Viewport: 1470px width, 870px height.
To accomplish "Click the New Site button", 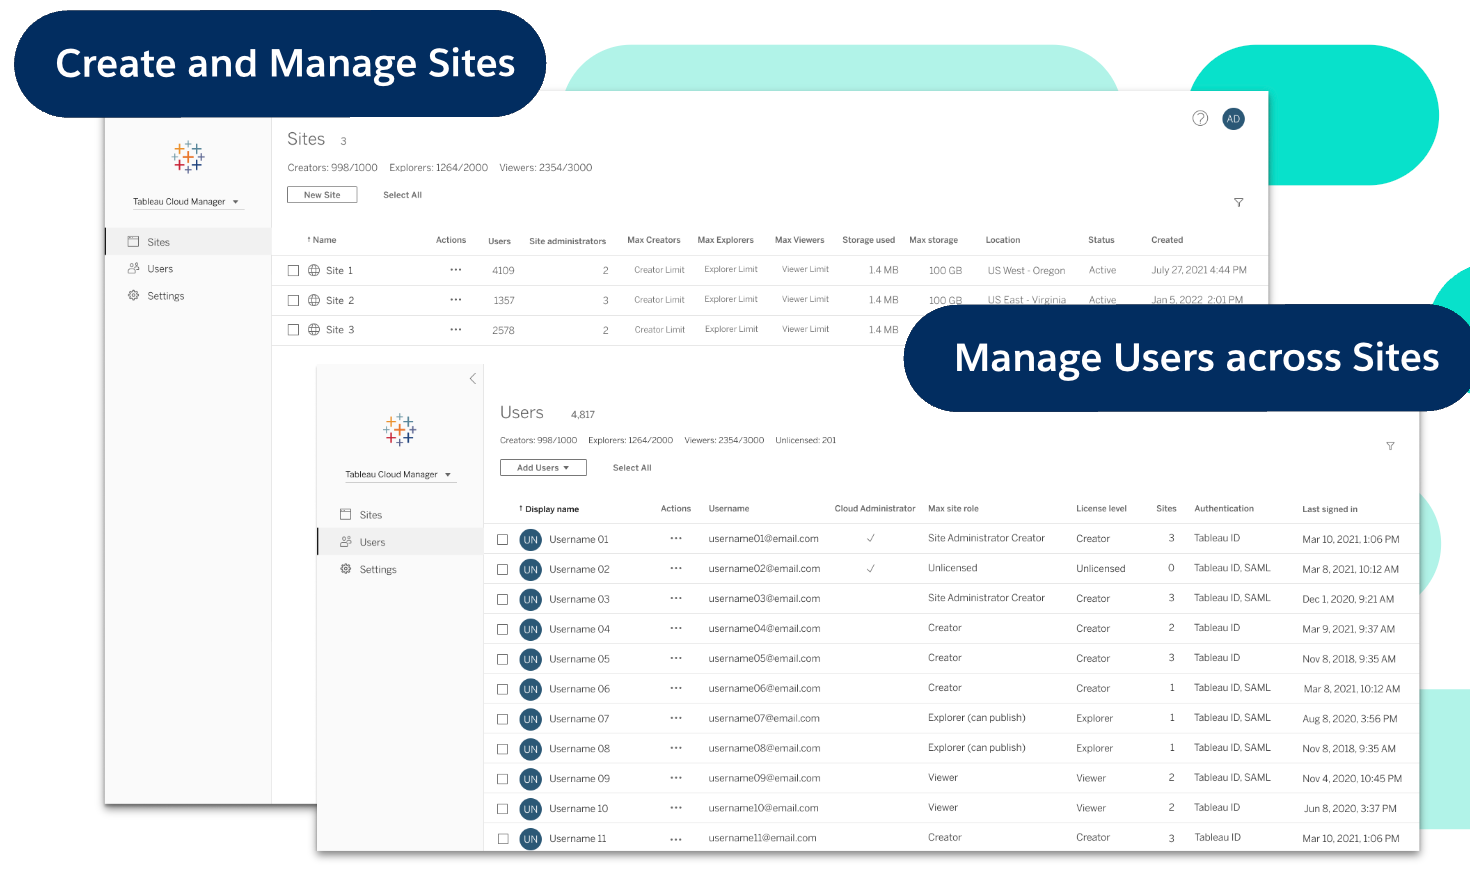I will click(322, 194).
